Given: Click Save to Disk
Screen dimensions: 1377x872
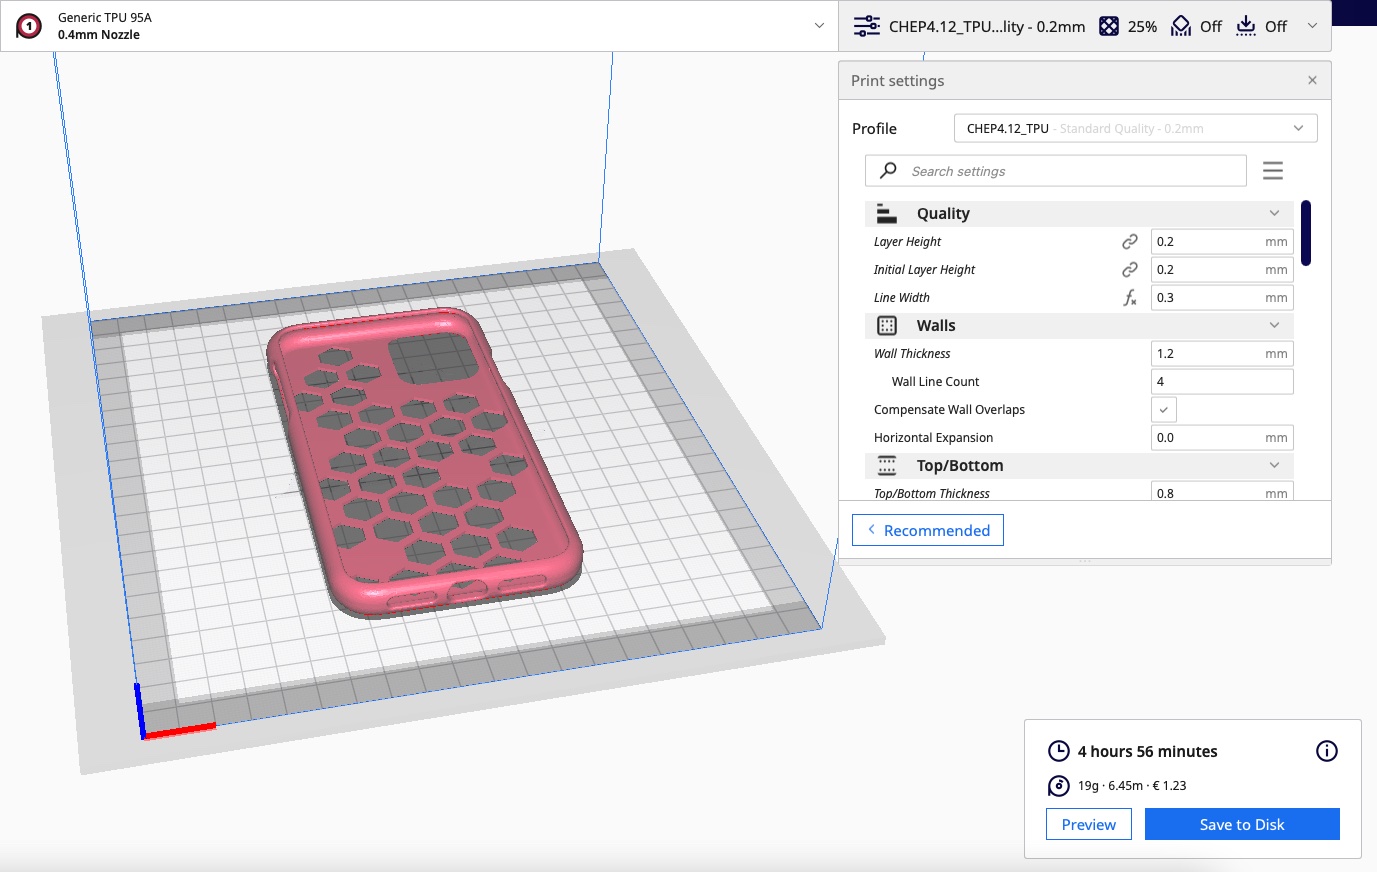Looking at the screenshot, I should pos(1241,824).
